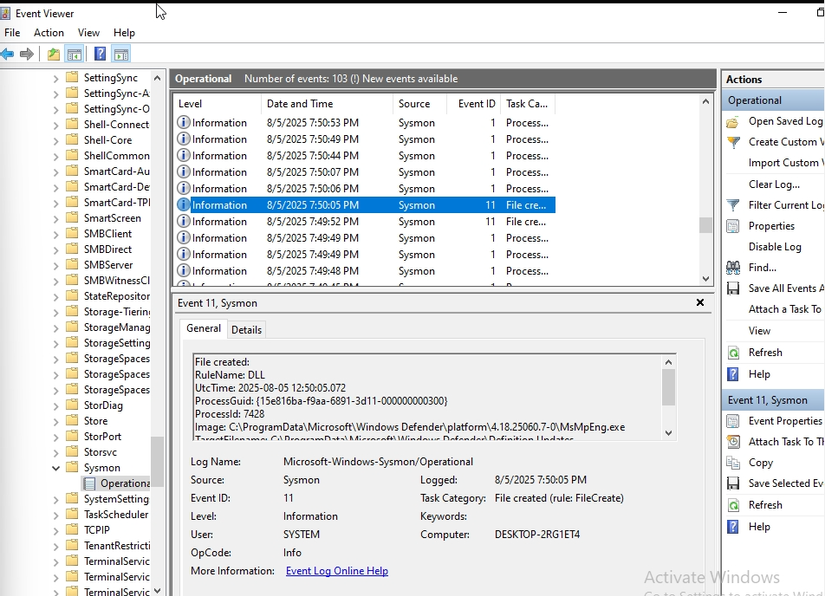Click the event description scrollbar thumb
The width and height of the screenshot is (825, 596).
pos(668,387)
